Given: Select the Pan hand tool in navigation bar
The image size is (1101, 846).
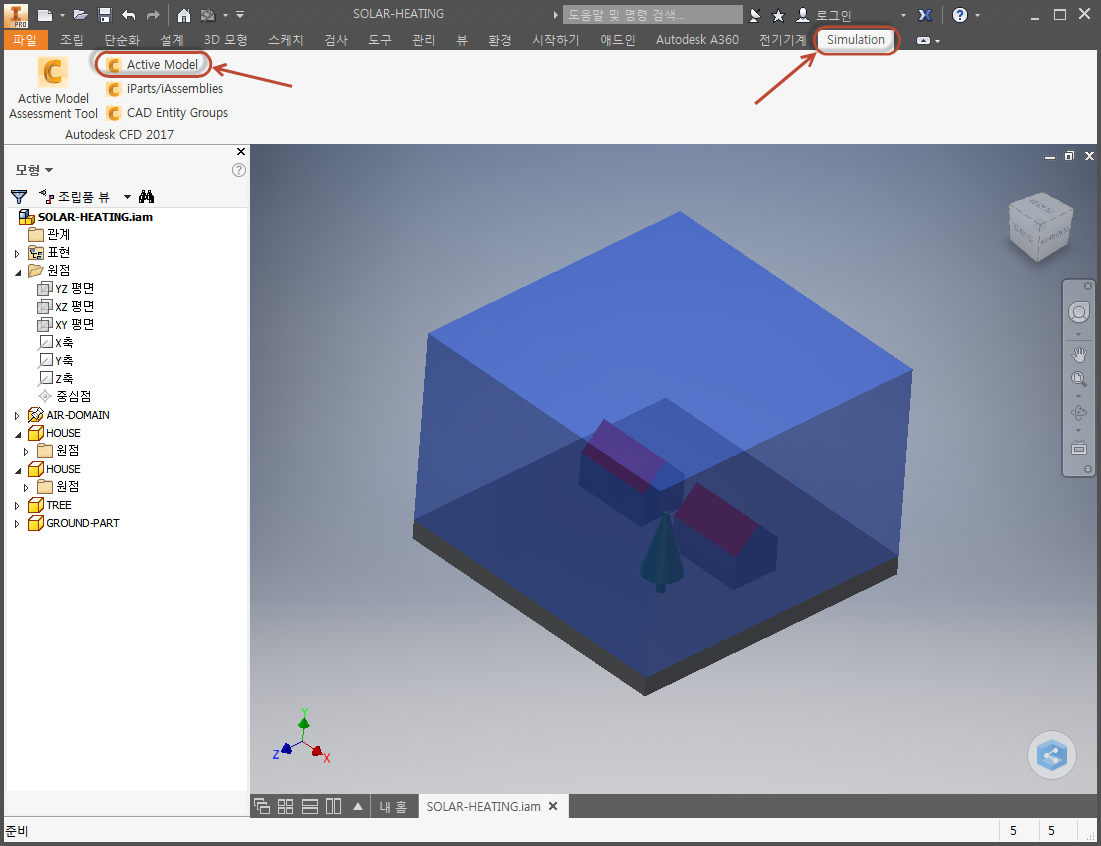Looking at the screenshot, I should click(x=1079, y=355).
